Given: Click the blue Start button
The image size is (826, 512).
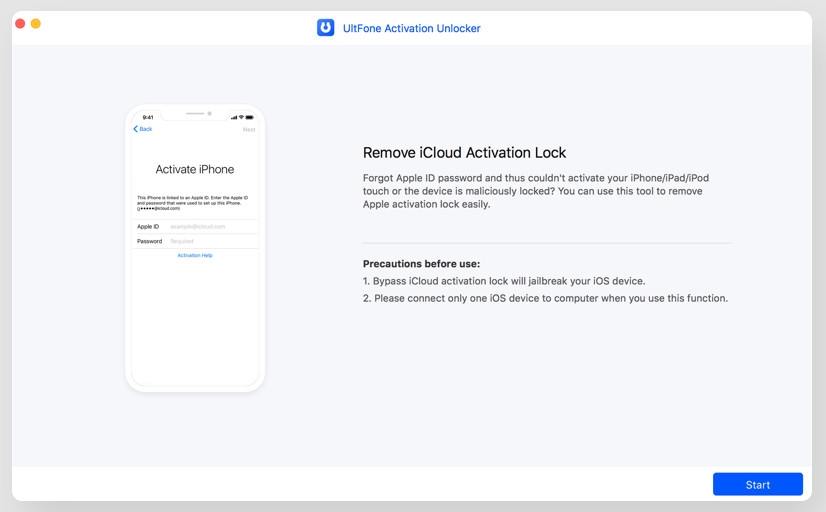Looking at the screenshot, I should click(x=758, y=484).
